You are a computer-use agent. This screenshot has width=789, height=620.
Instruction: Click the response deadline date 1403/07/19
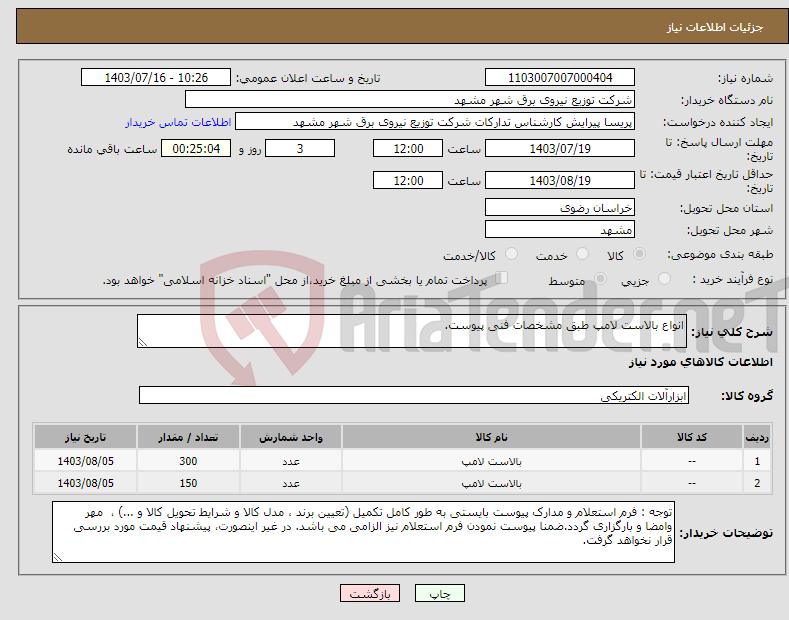[560, 148]
